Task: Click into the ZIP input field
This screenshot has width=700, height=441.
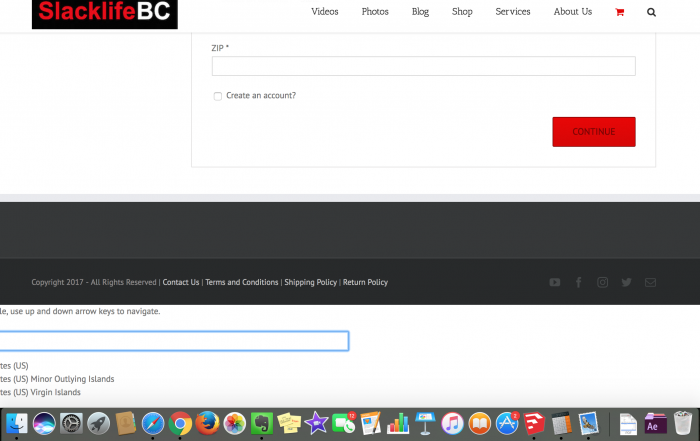Action: click(x=423, y=66)
